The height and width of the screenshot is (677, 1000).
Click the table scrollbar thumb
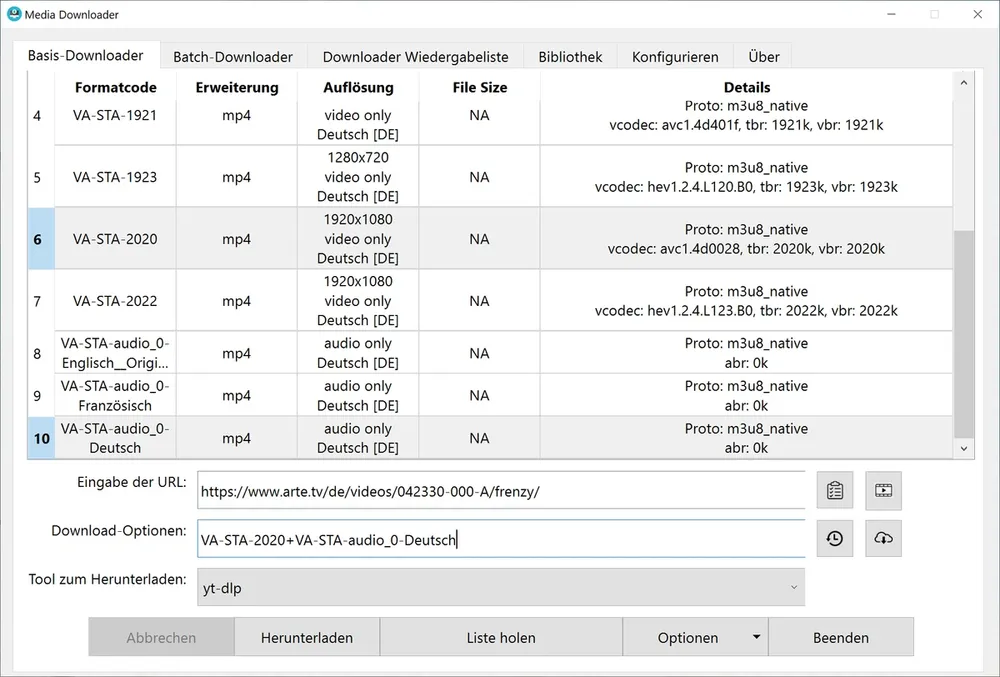(964, 335)
